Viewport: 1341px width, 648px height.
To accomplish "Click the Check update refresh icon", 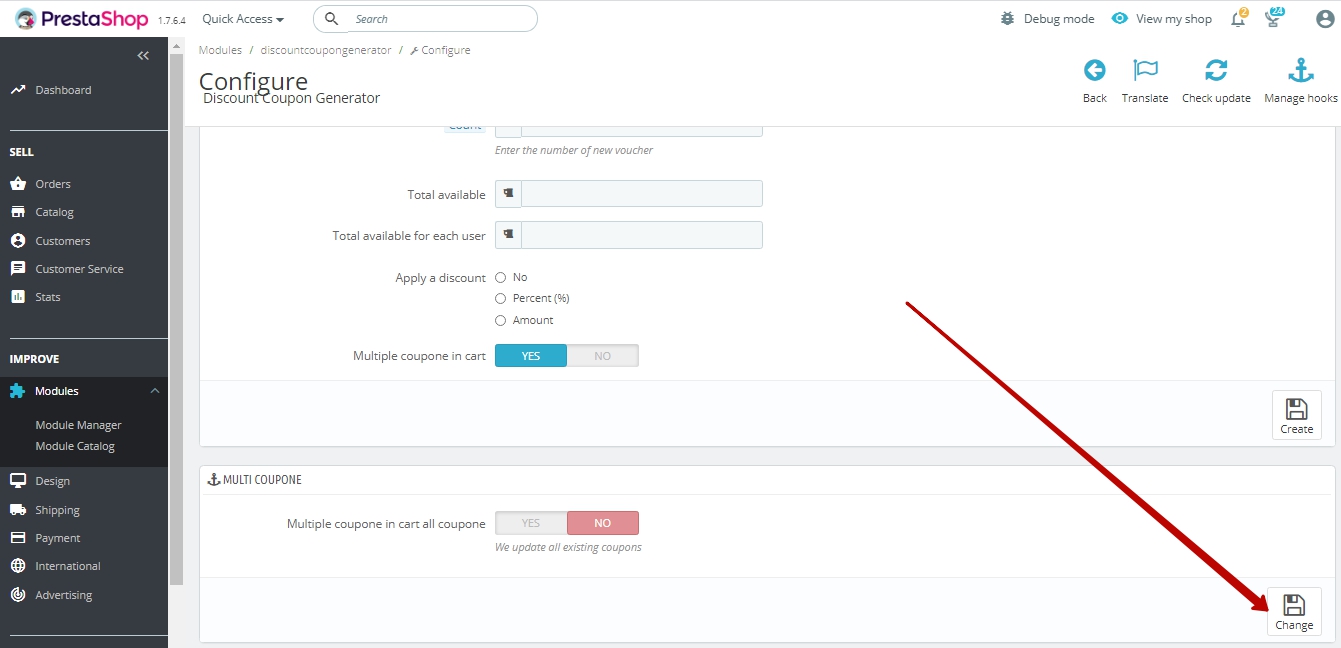I will pyautogui.click(x=1216, y=71).
